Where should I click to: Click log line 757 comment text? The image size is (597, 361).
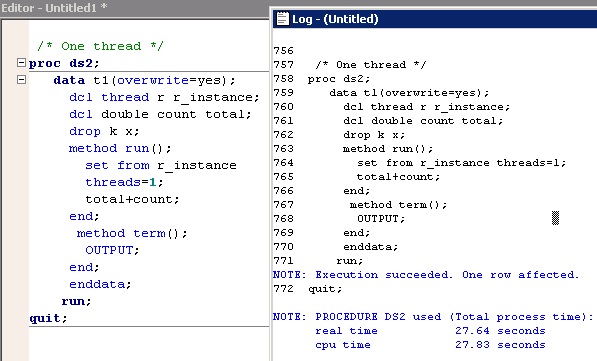pos(371,65)
